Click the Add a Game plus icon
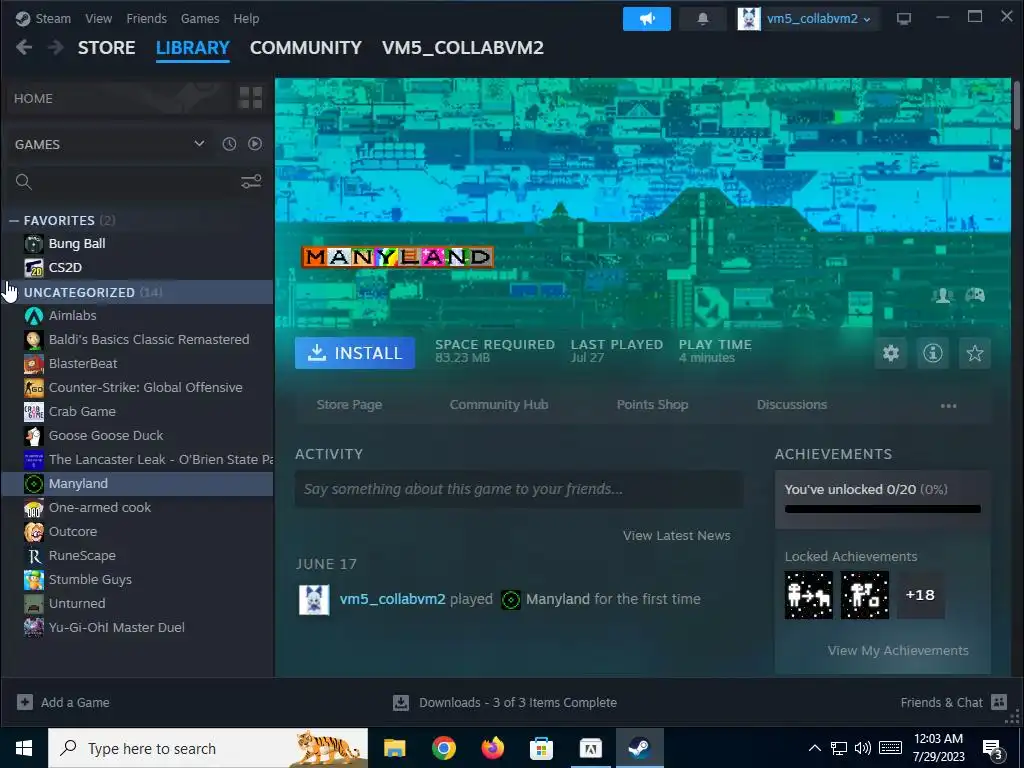 click(x=25, y=702)
